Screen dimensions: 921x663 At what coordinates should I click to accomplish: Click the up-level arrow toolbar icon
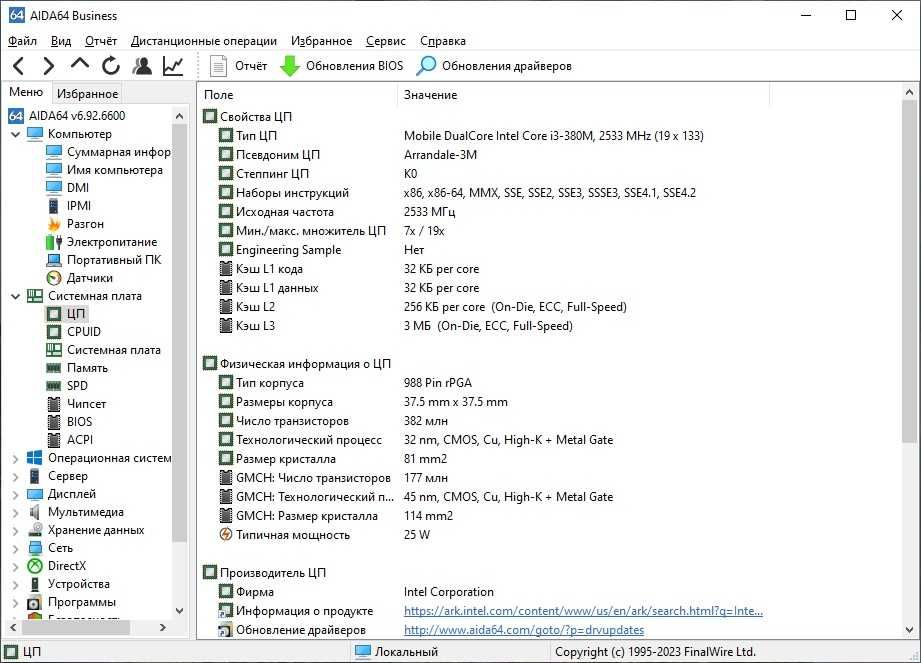[80, 63]
